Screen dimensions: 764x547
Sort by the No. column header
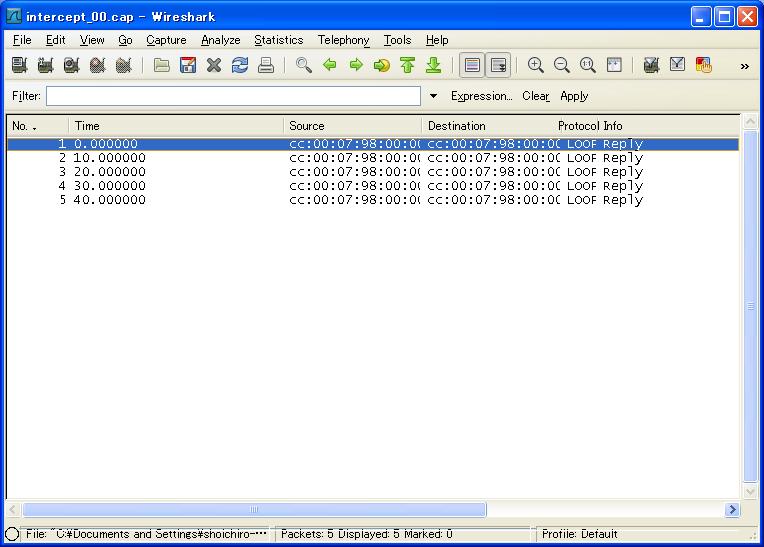[38, 126]
